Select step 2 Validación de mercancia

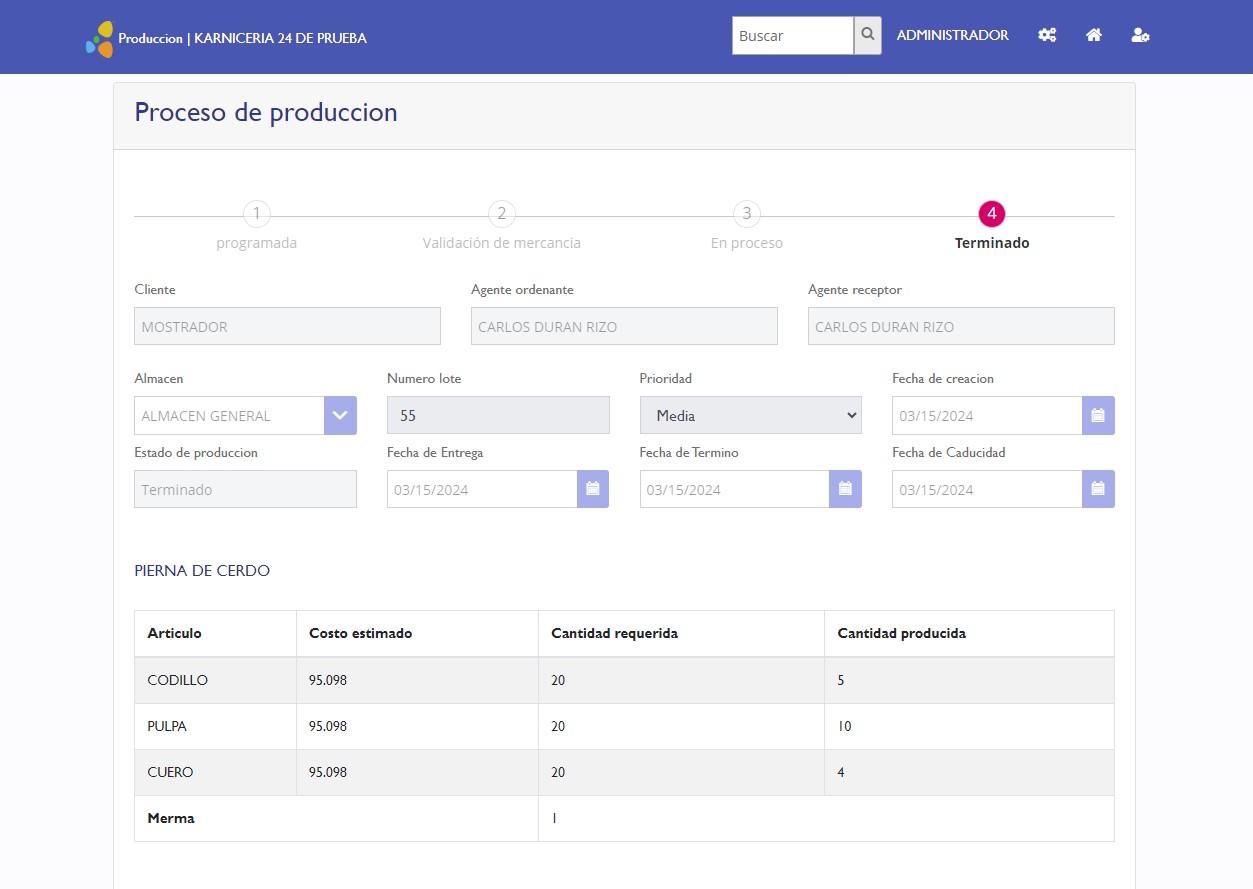pyautogui.click(x=501, y=214)
